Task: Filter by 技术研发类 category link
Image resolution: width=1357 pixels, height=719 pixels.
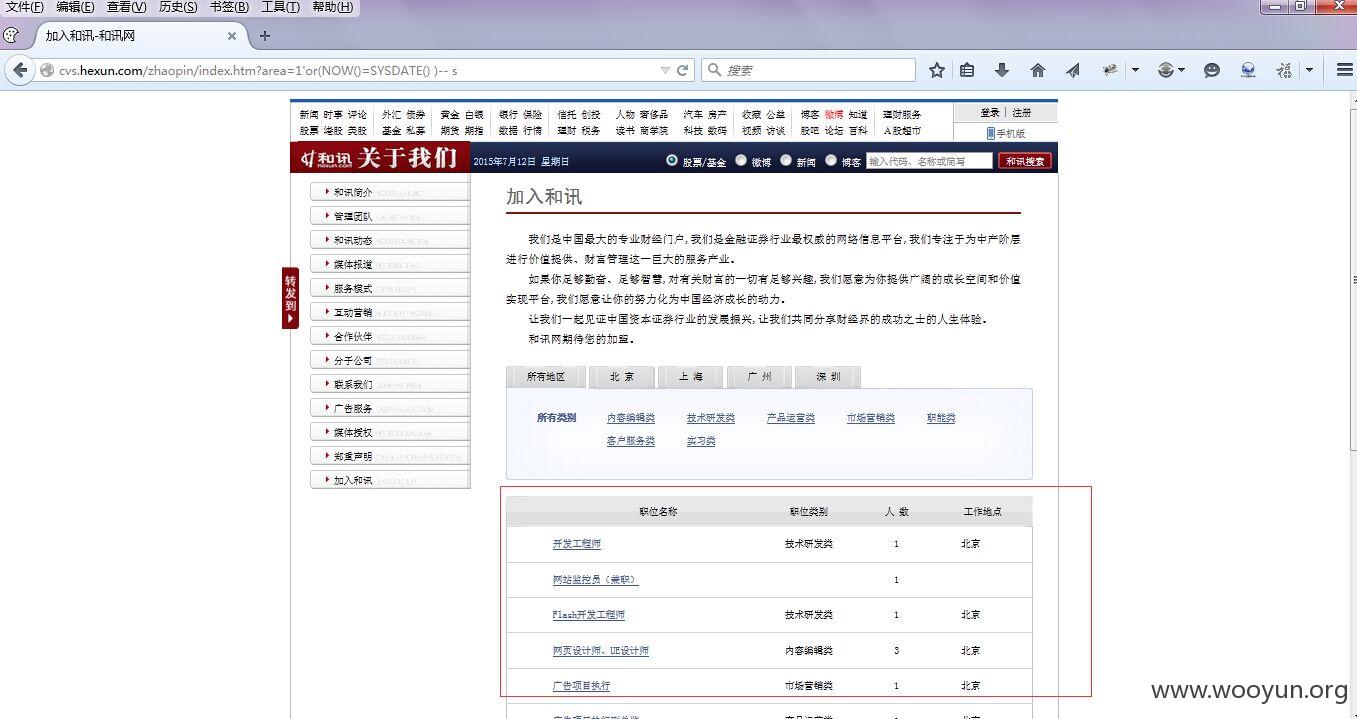Action: 711,418
